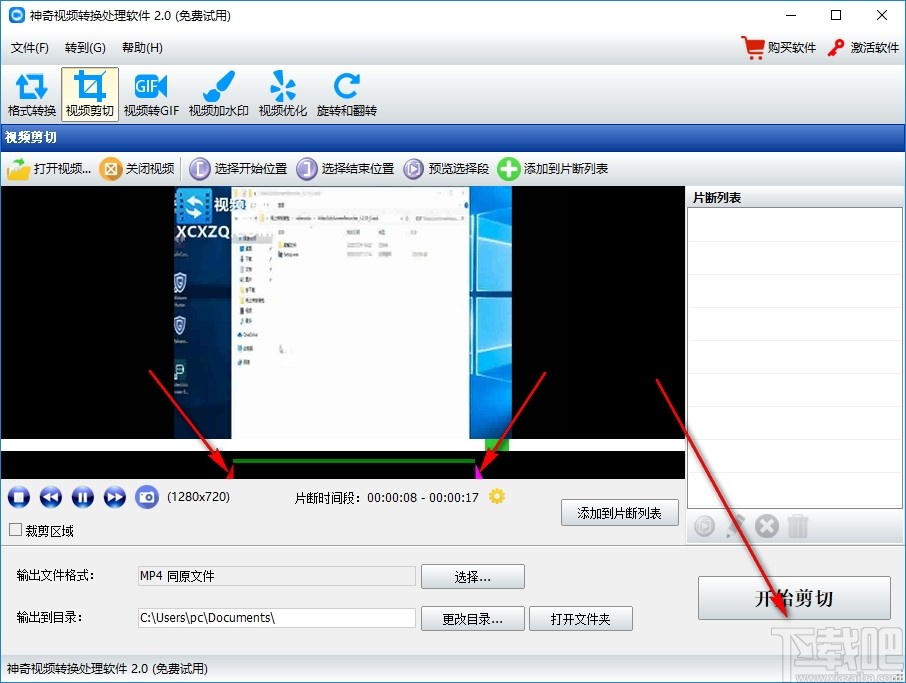Viewport: 906px width, 683px height.
Task: Open the 文件(F) menu
Action: point(29,47)
